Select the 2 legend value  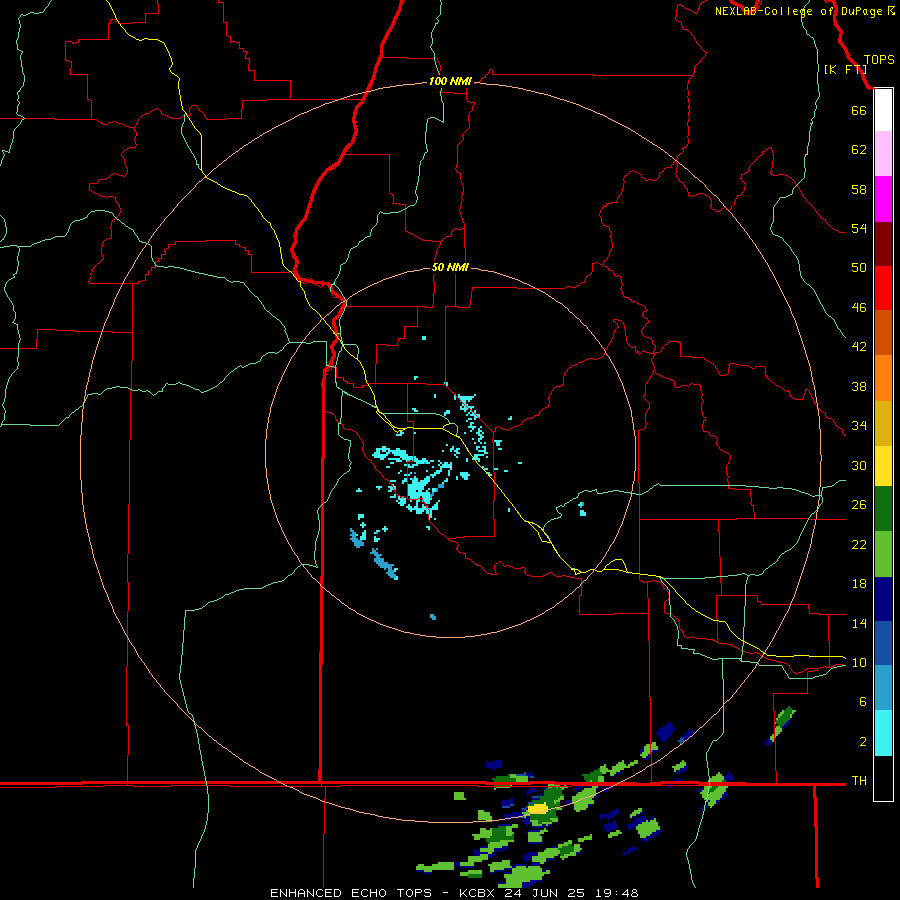click(x=863, y=742)
